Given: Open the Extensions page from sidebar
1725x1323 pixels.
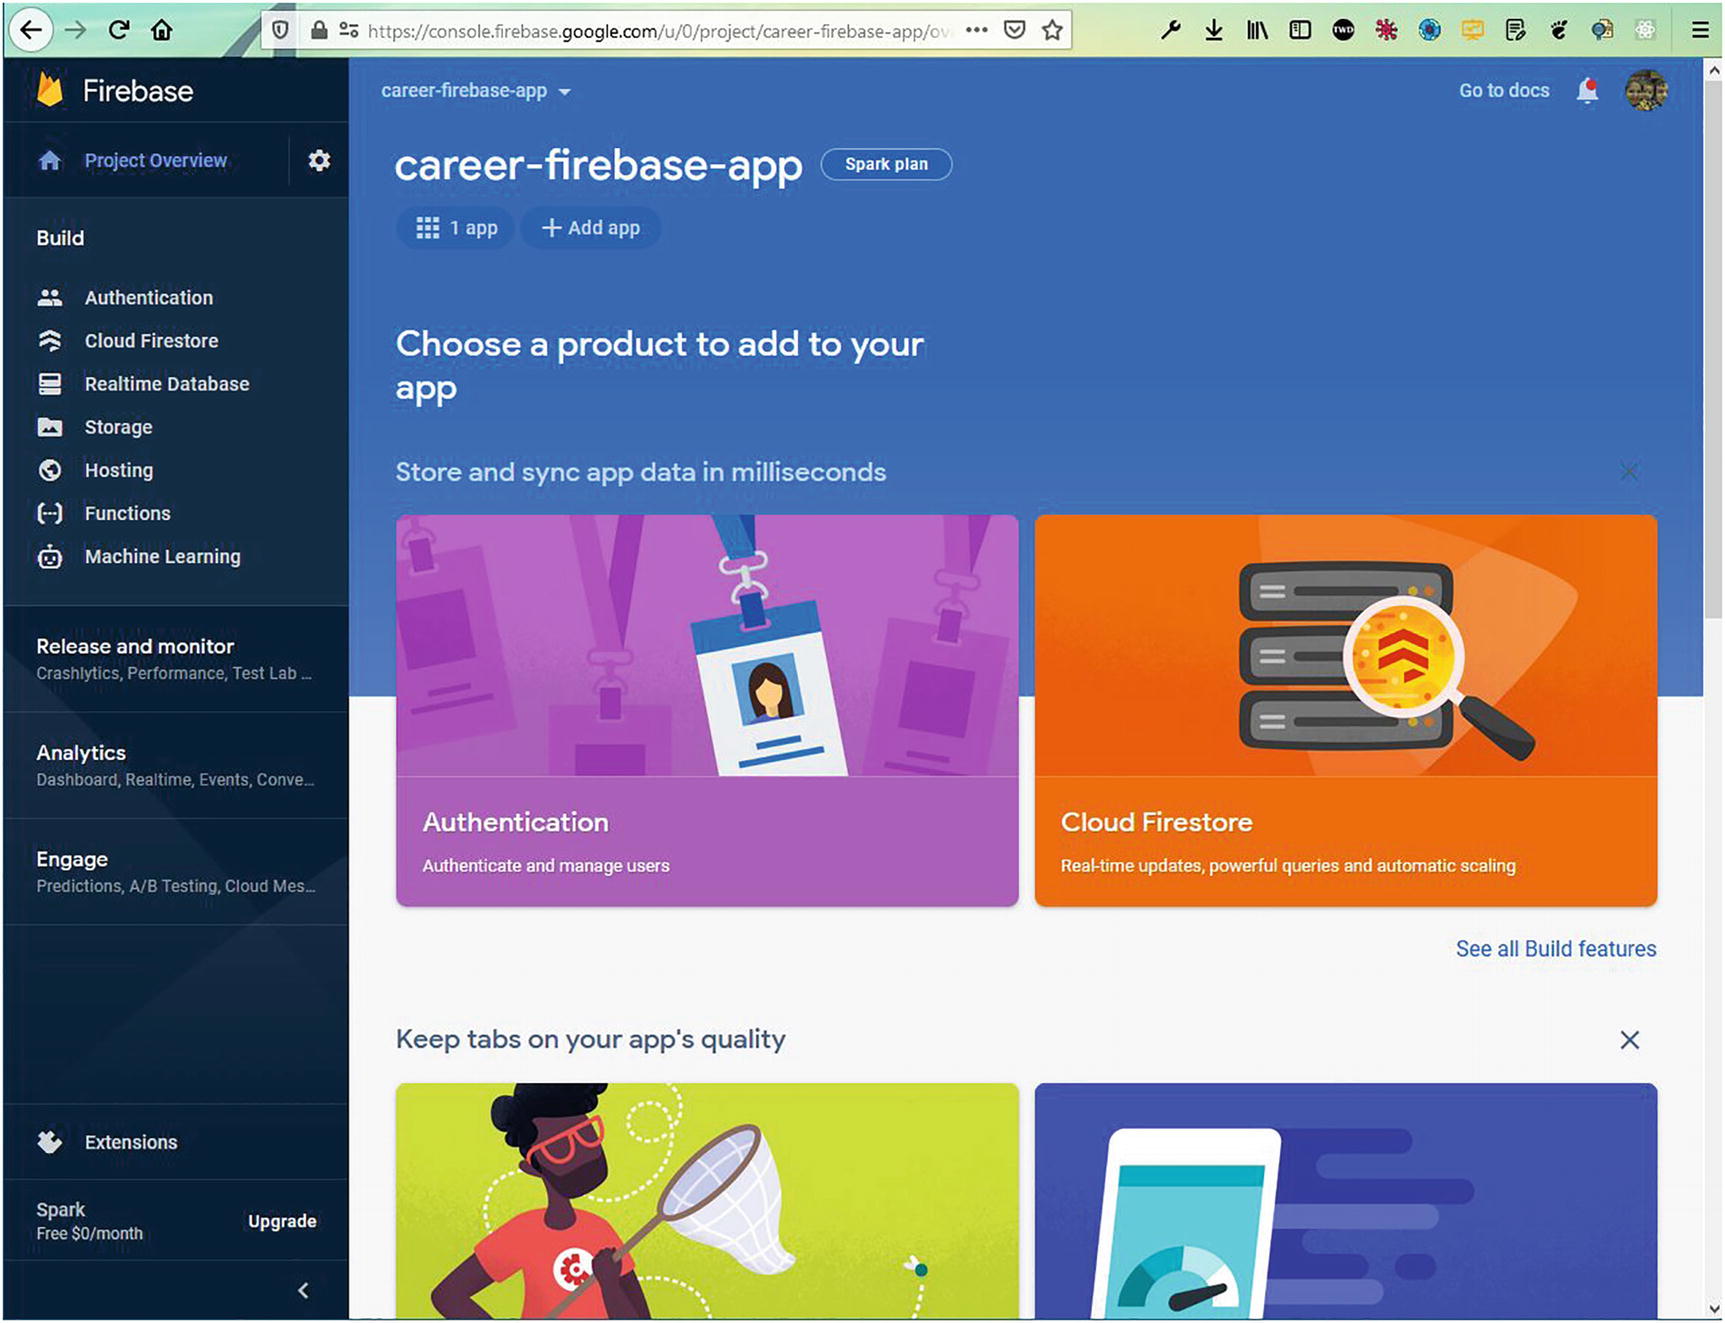Looking at the screenshot, I should [130, 1142].
